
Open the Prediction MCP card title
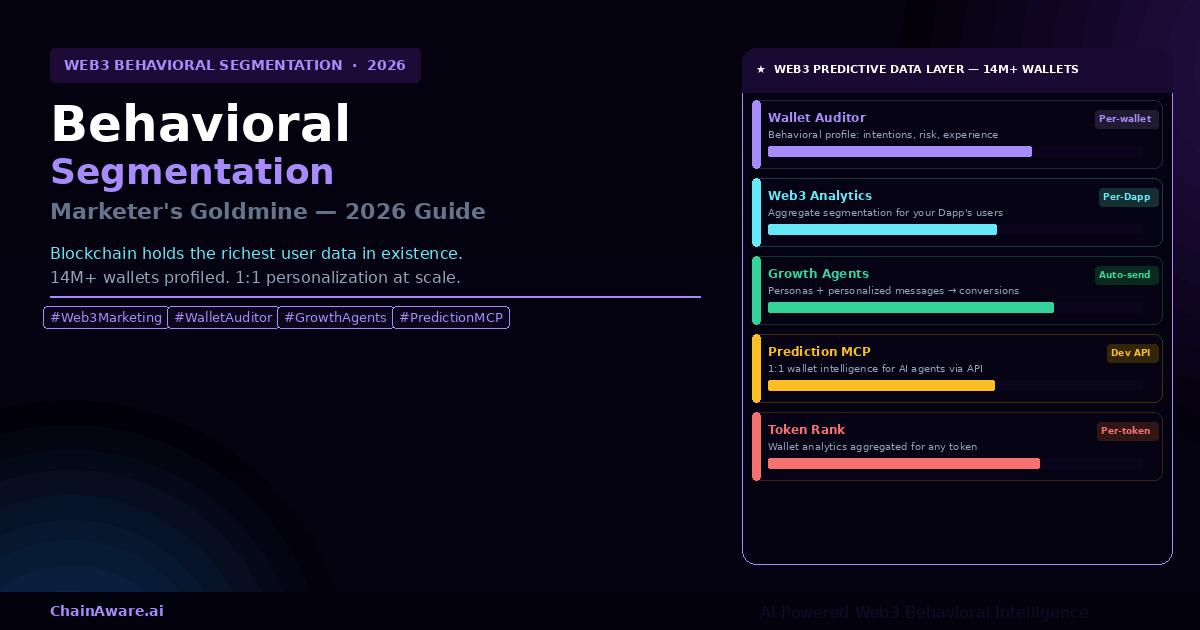tap(819, 352)
